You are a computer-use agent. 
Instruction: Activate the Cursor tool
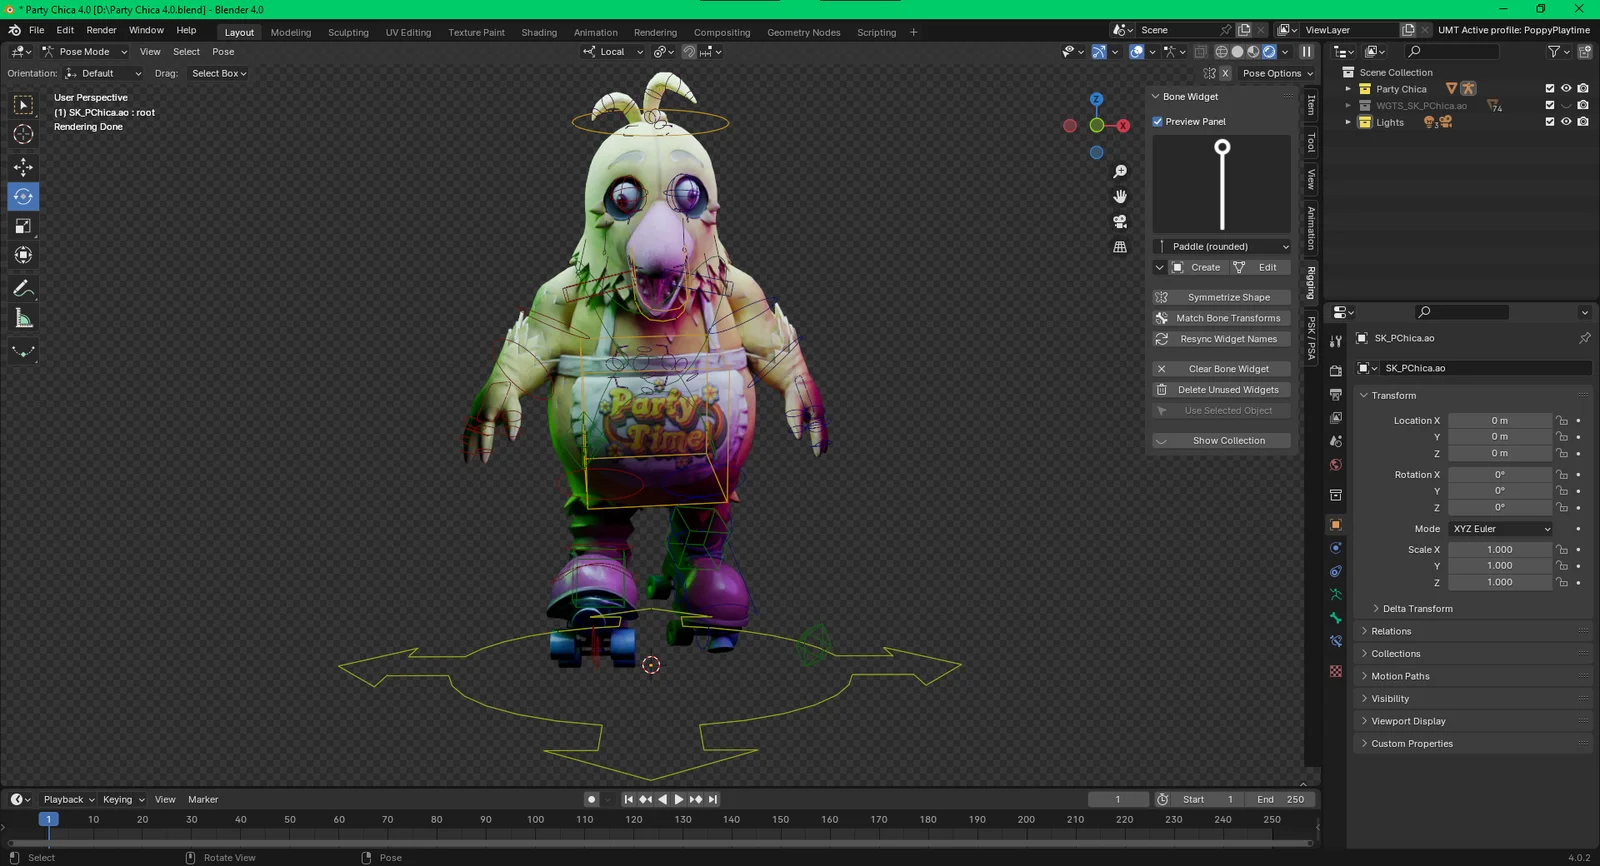(23, 134)
